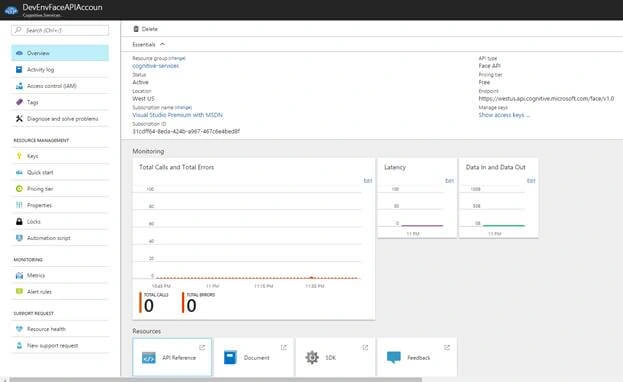Click the Activity log icon

click(x=19, y=70)
